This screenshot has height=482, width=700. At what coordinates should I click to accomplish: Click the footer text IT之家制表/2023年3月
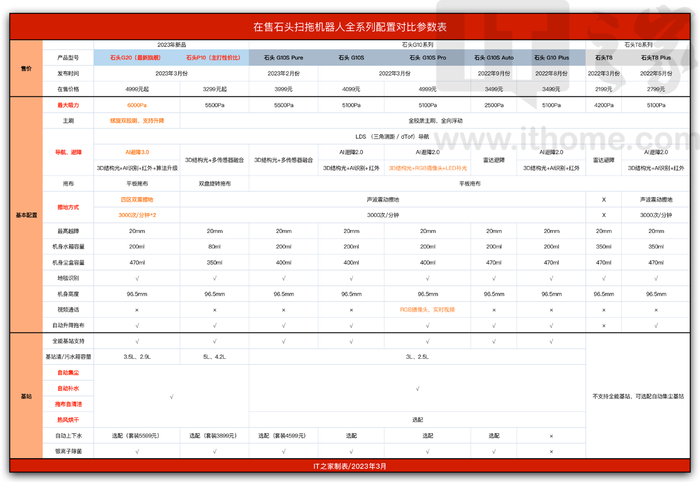[350, 466]
